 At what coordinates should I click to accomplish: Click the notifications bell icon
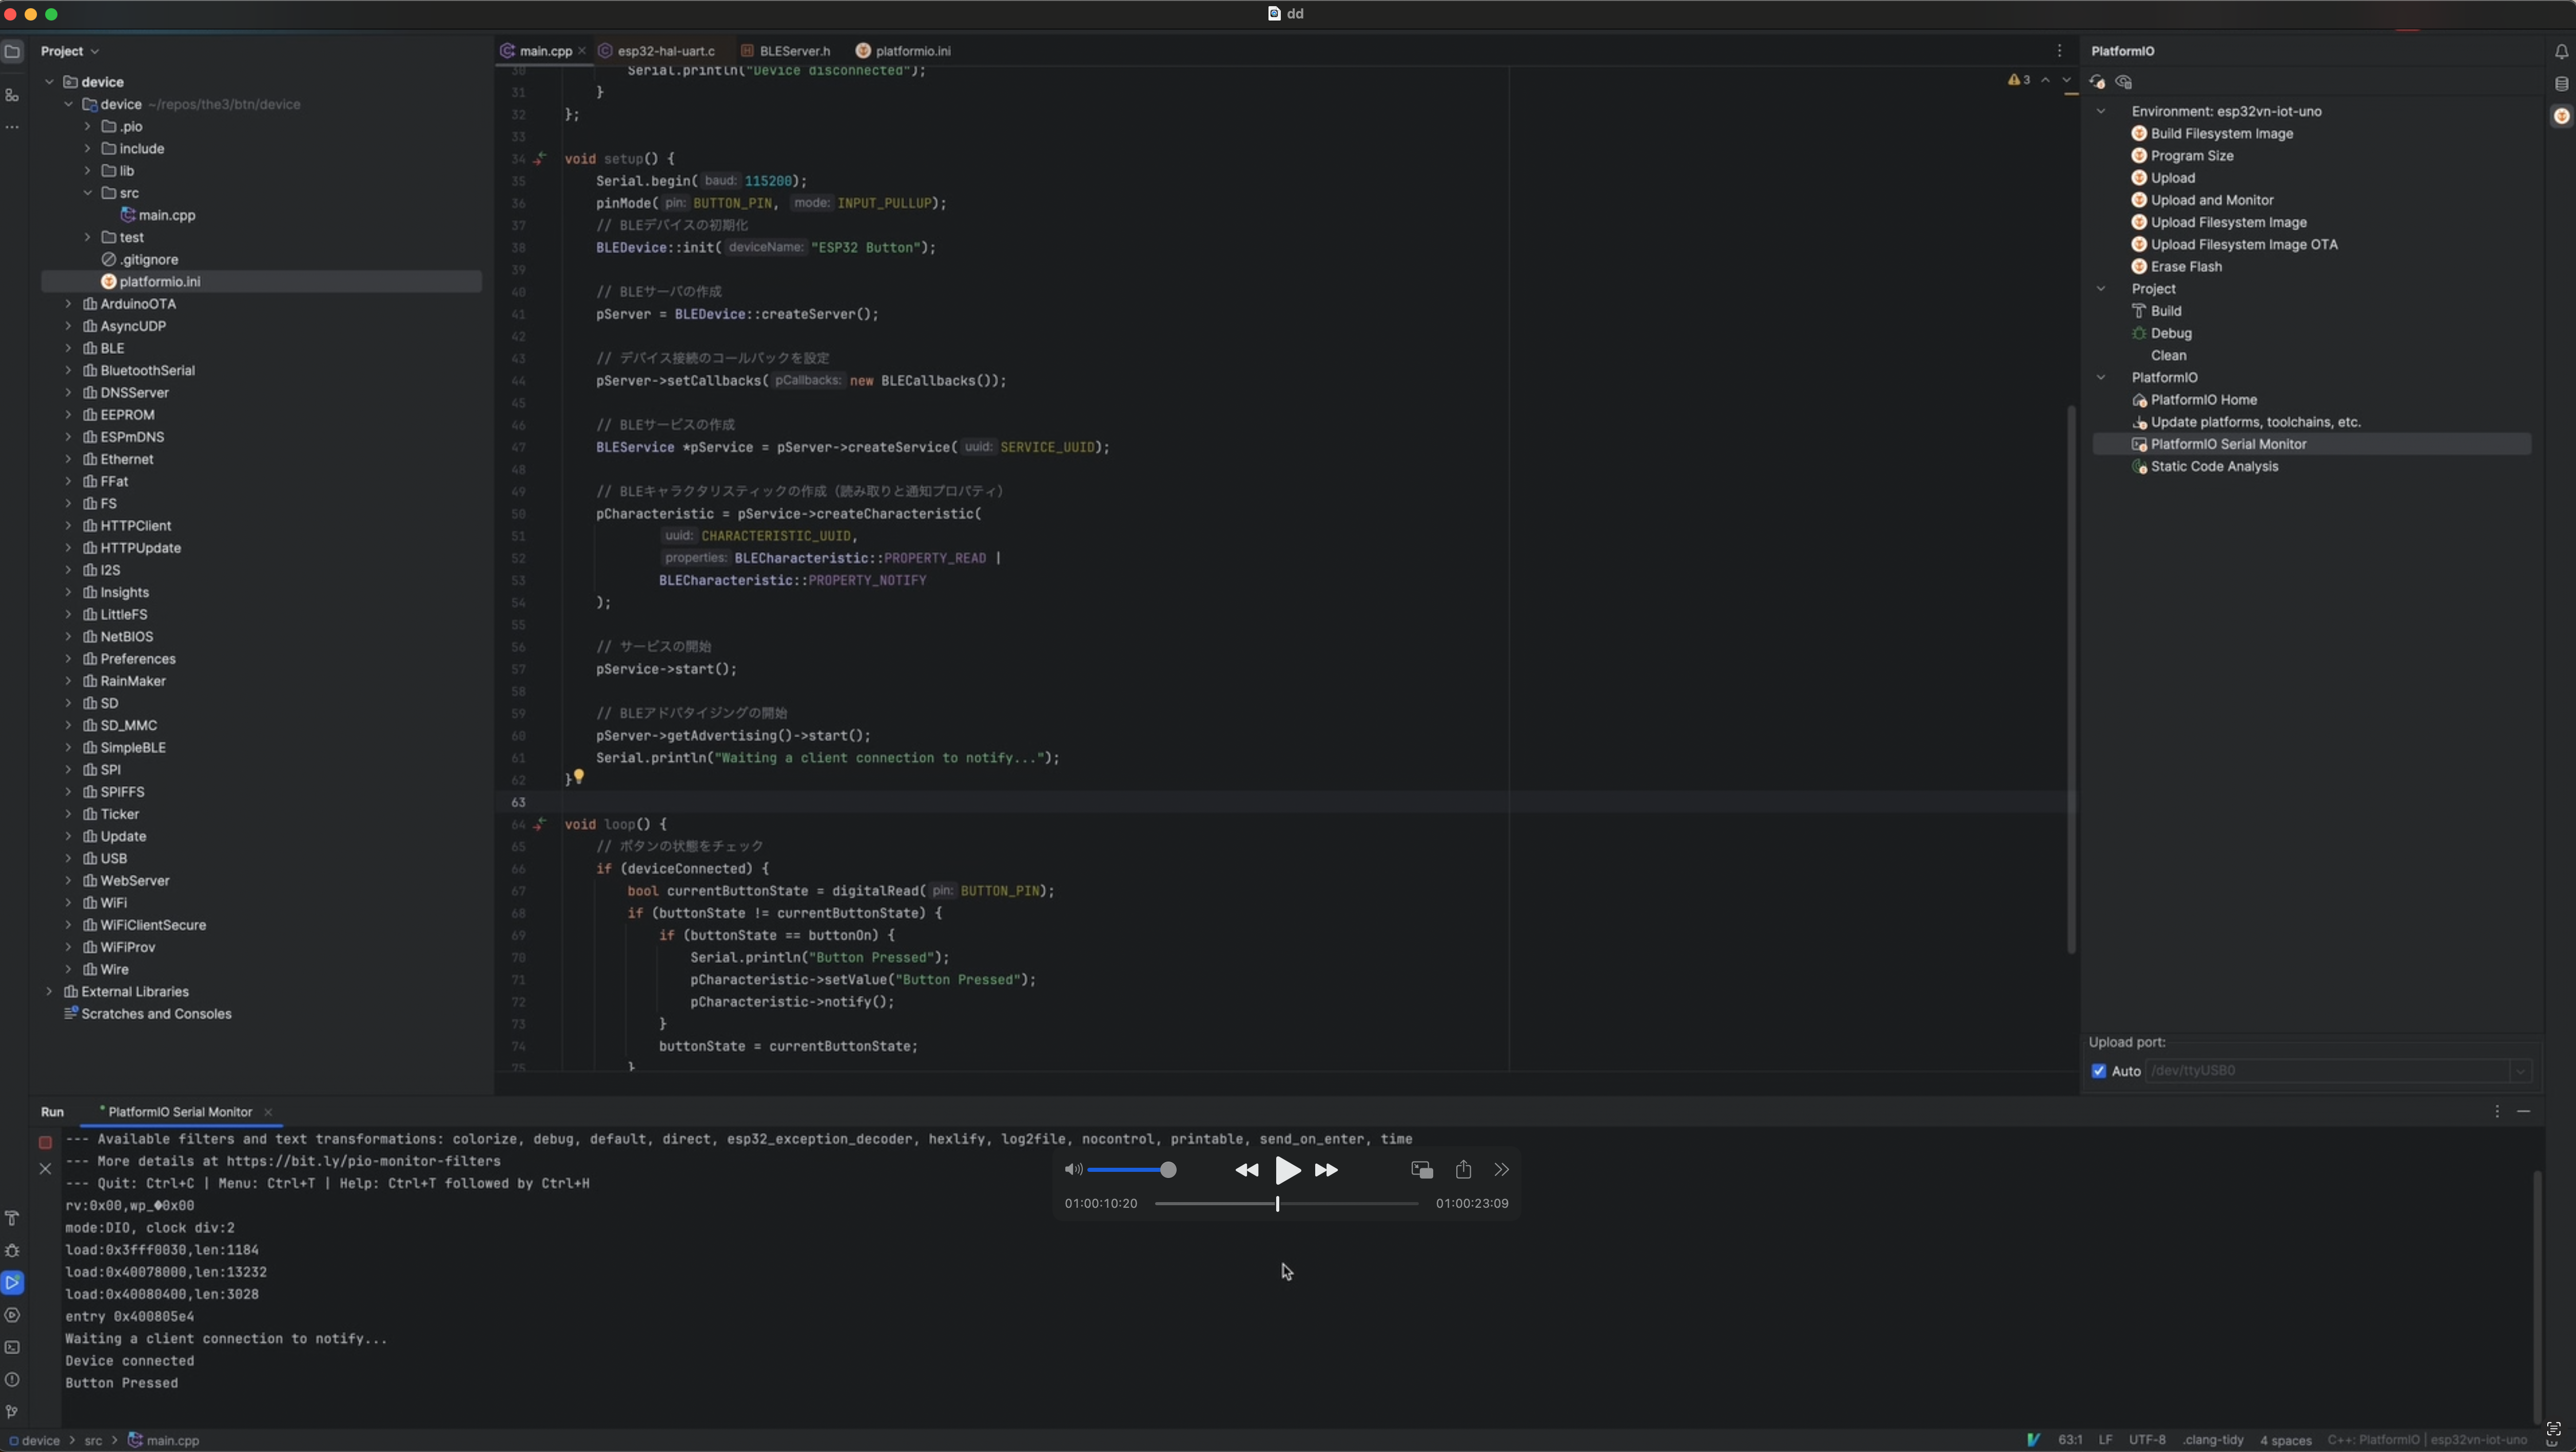(x=2560, y=51)
